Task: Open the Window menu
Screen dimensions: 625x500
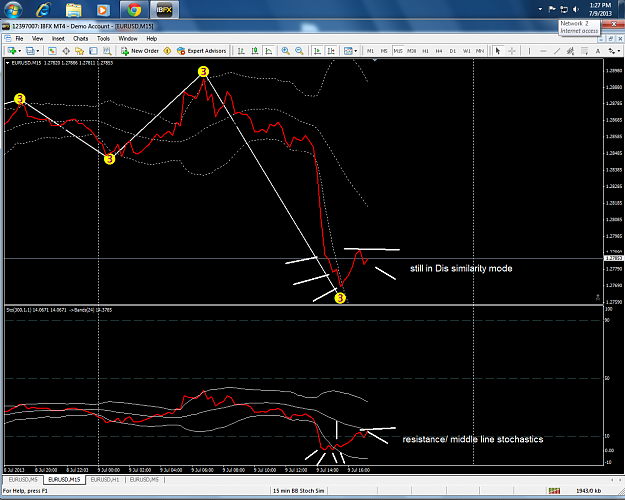Action: coord(128,39)
